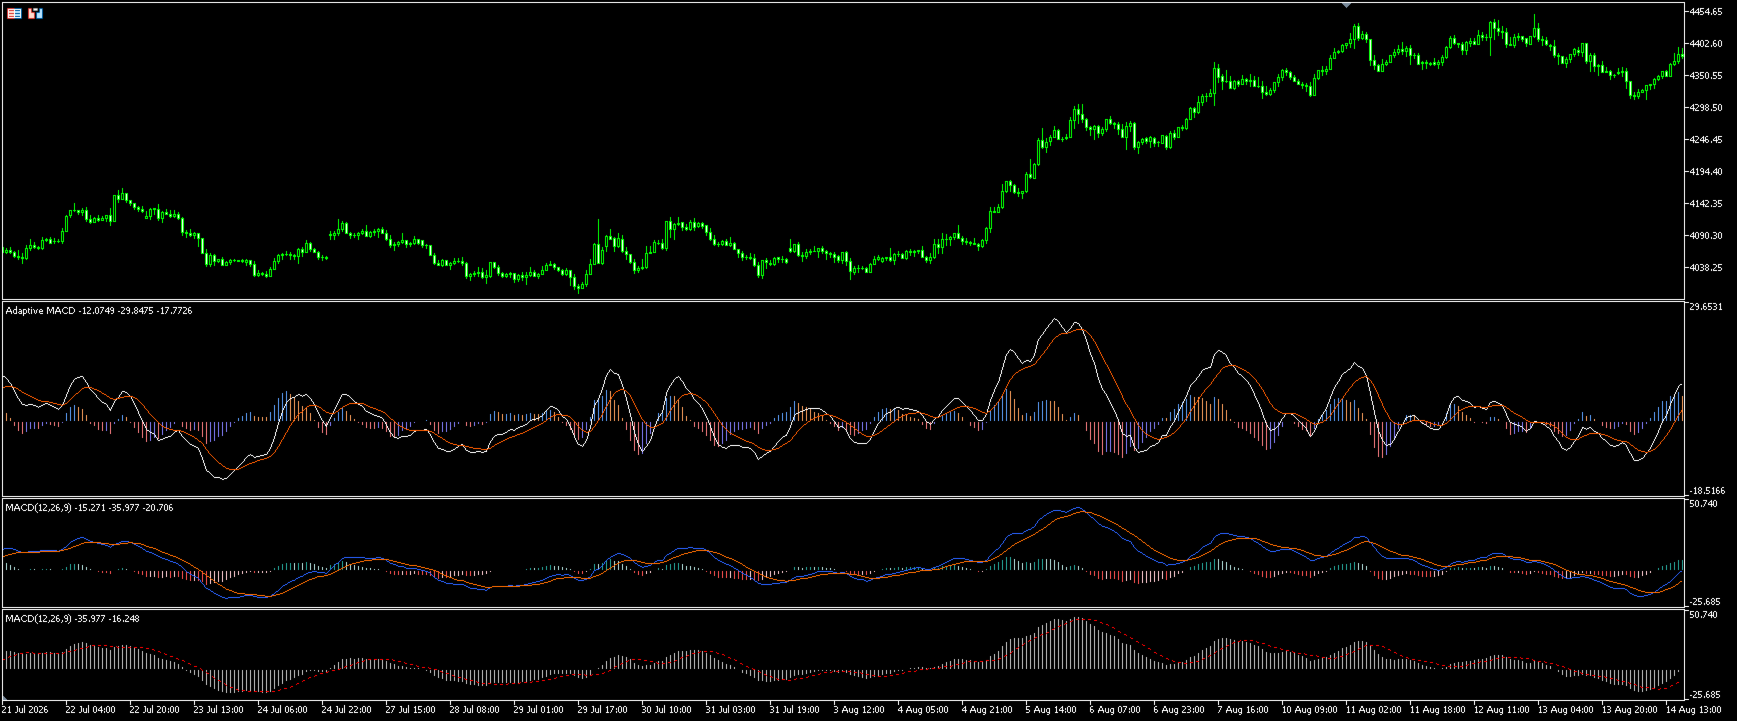The image size is (1737, 721).
Task: Click price level 4090.30 on the scale
Action: 1706,236
